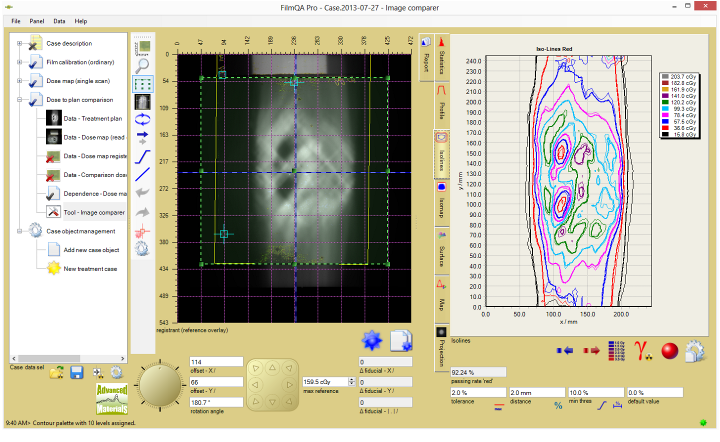
Task: Click the left arrow on the nudge pad
Action: [255, 385]
